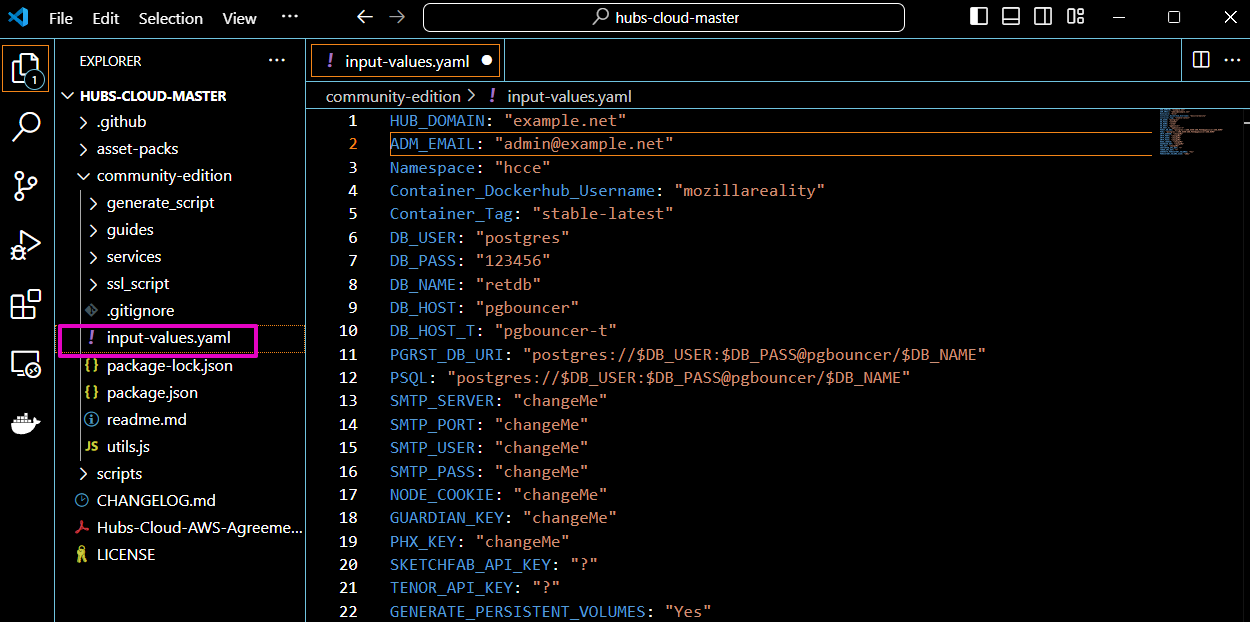This screenshot has height=622, width=1250.
Task: Select the input-values.yaml editor tab
Action: pos(407,61)
